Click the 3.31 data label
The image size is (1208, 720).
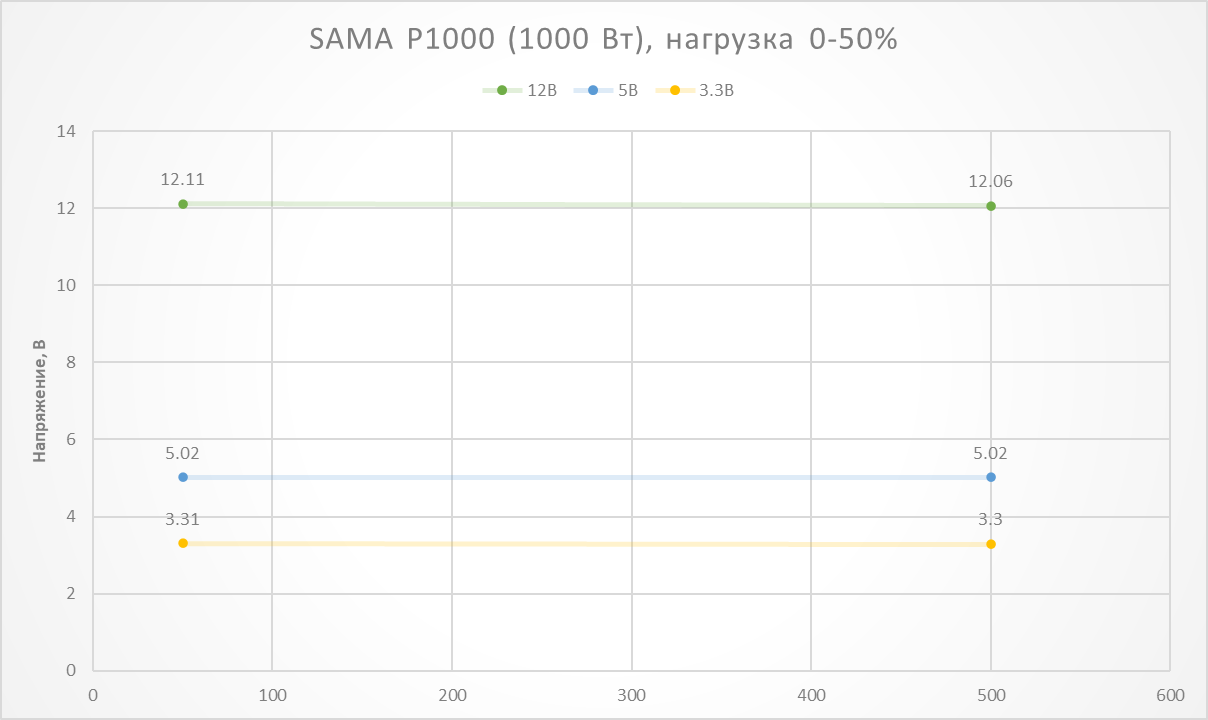(183, 518)
